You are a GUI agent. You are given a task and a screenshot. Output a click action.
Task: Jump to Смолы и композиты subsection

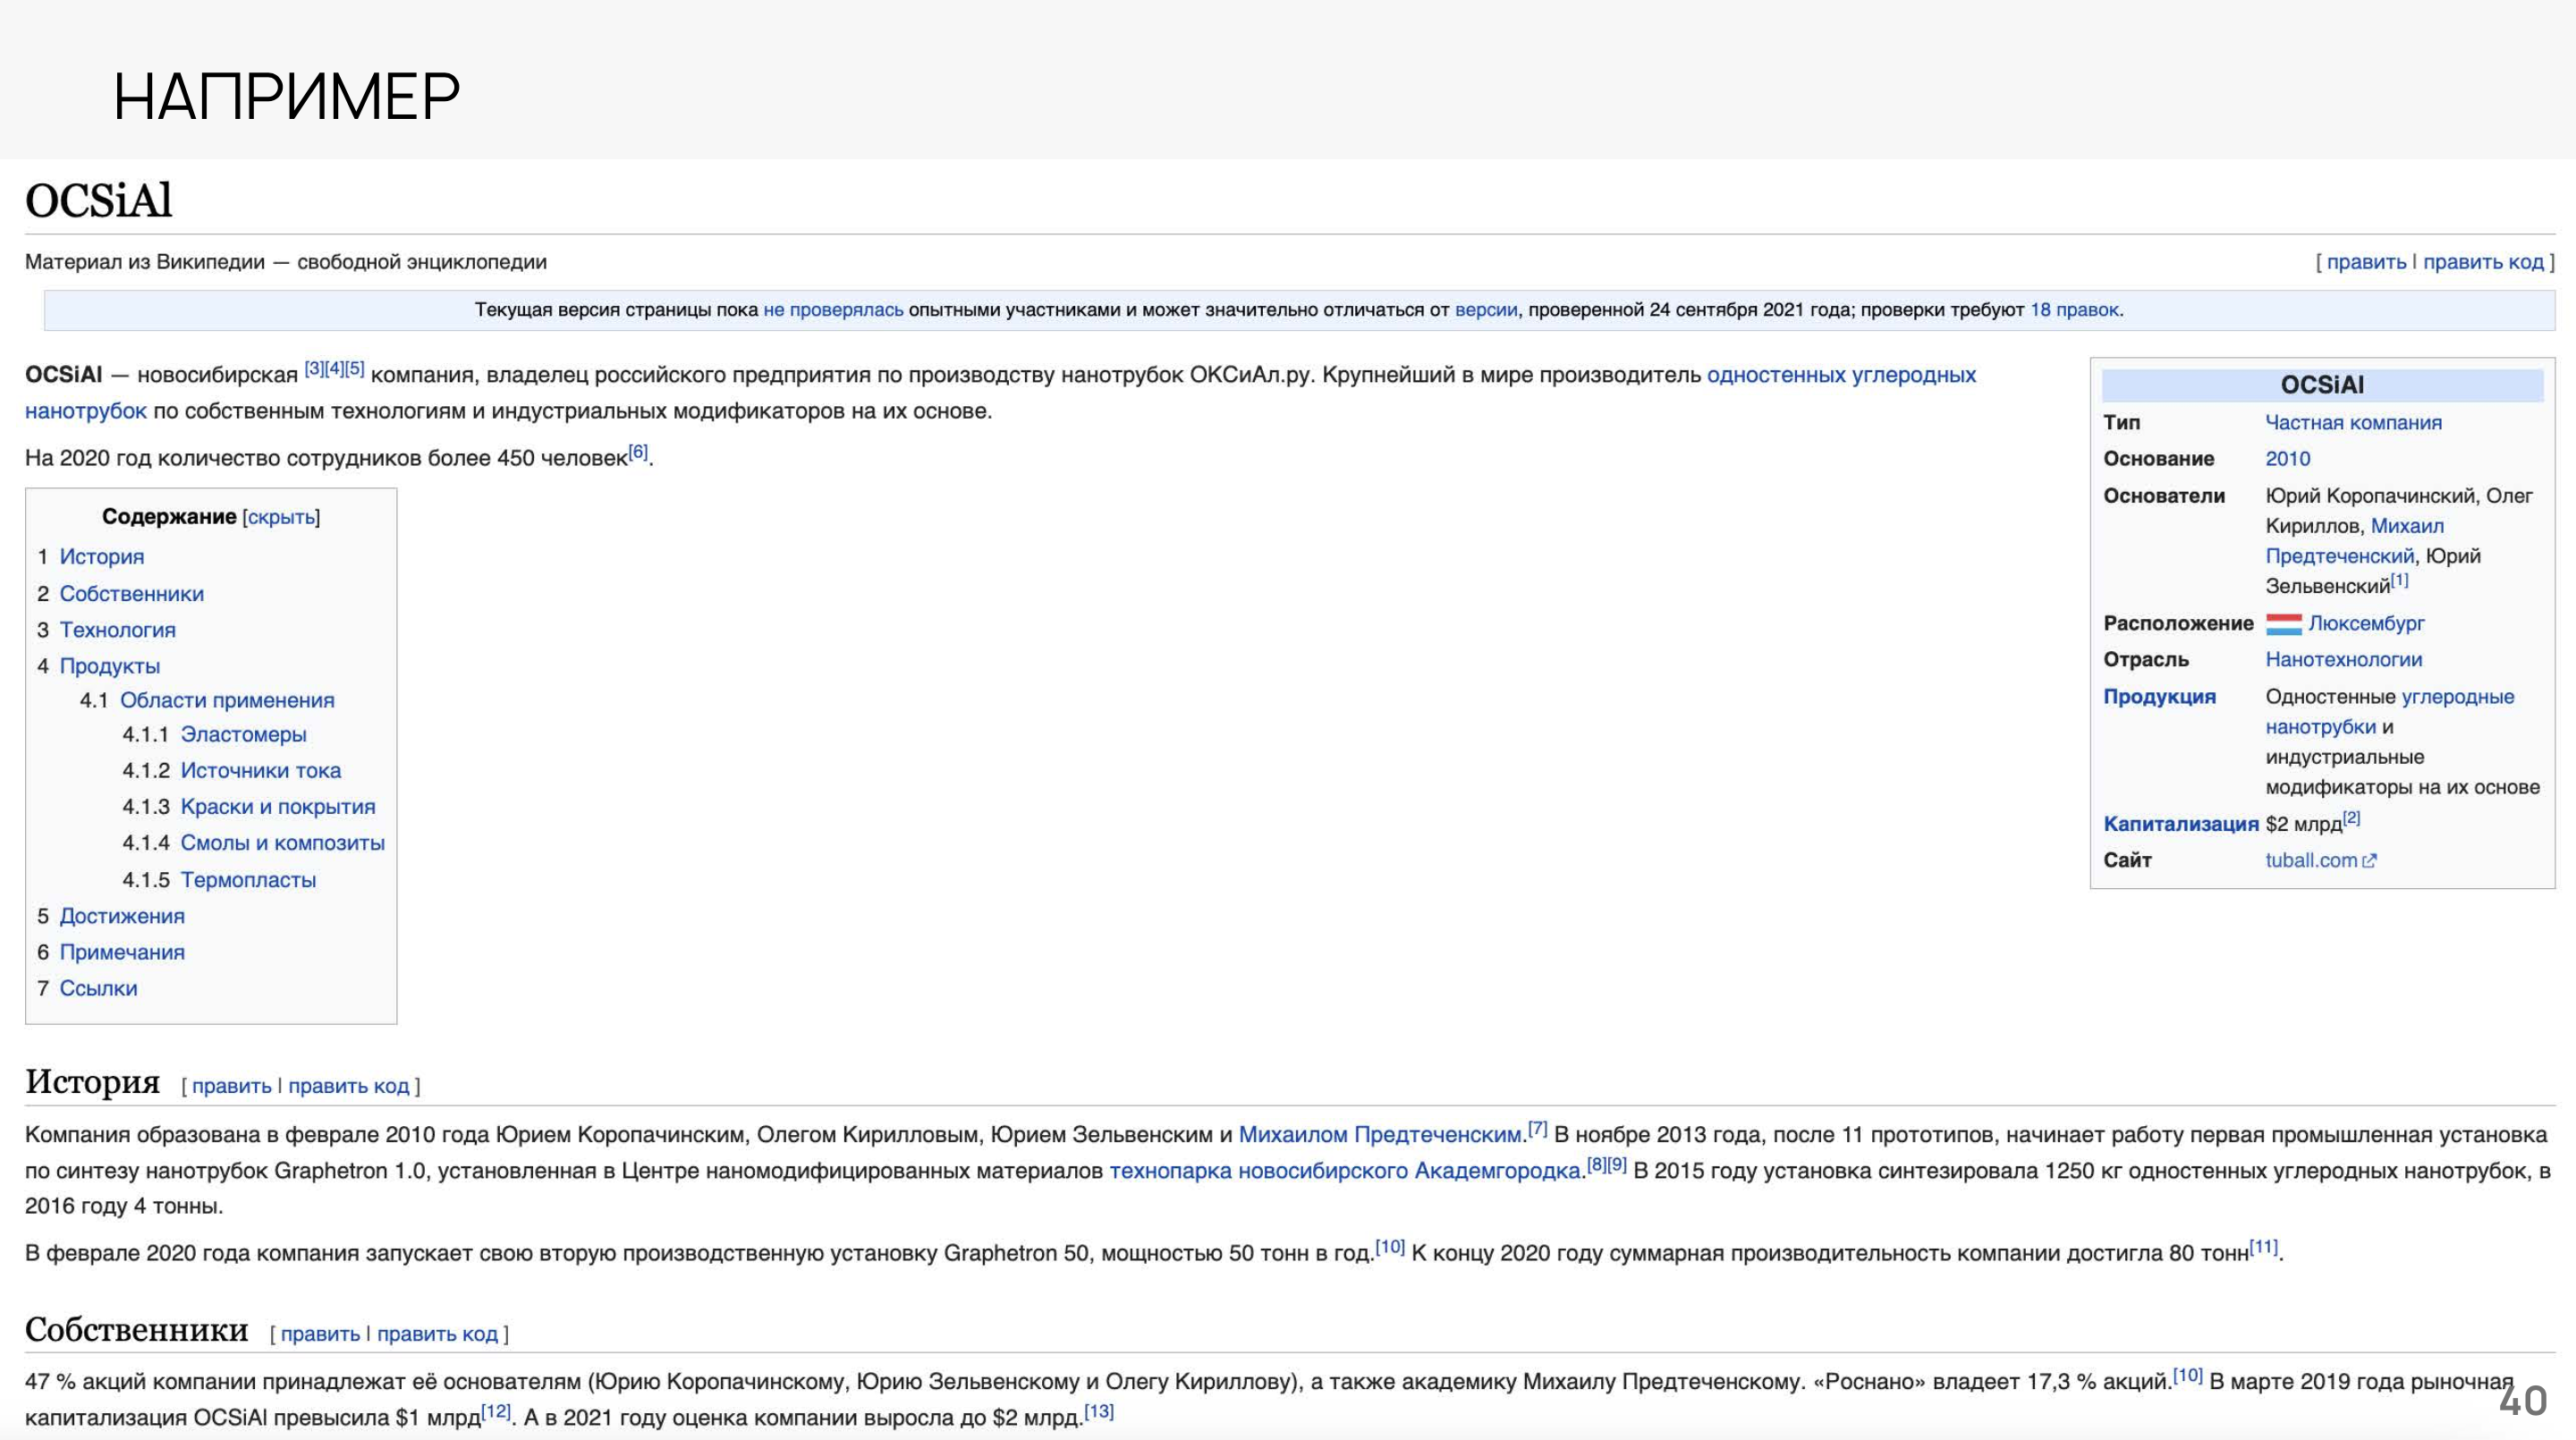point(283,843)
